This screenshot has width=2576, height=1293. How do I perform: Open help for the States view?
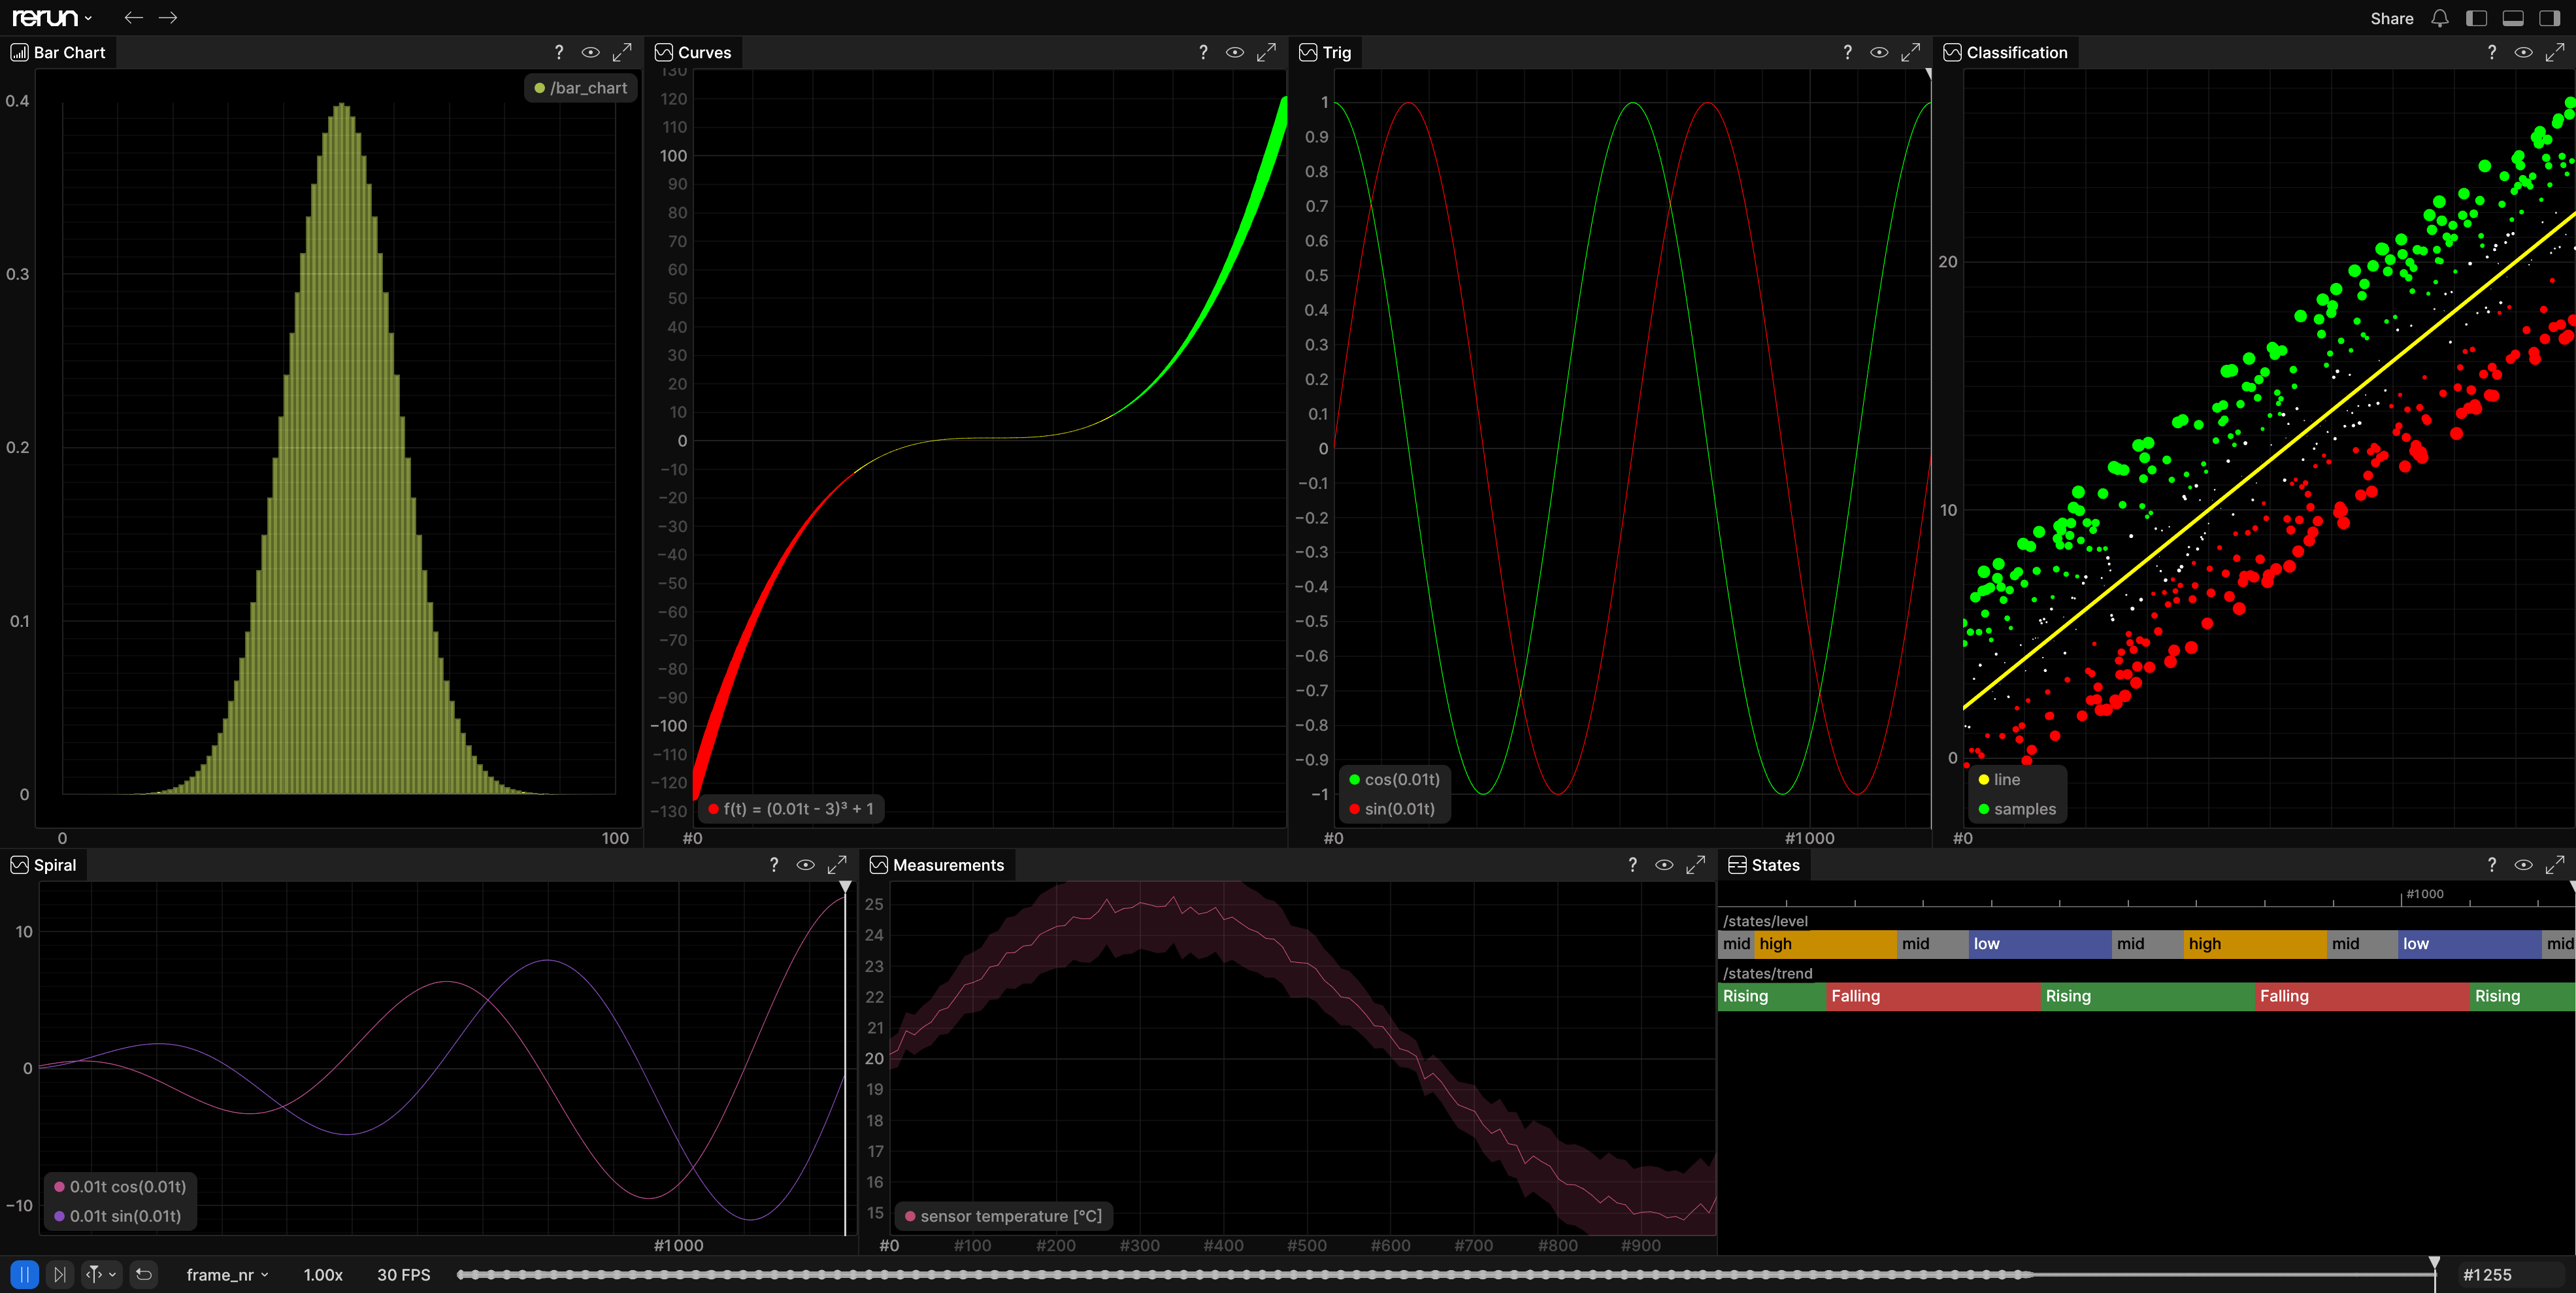[2491, 865]
